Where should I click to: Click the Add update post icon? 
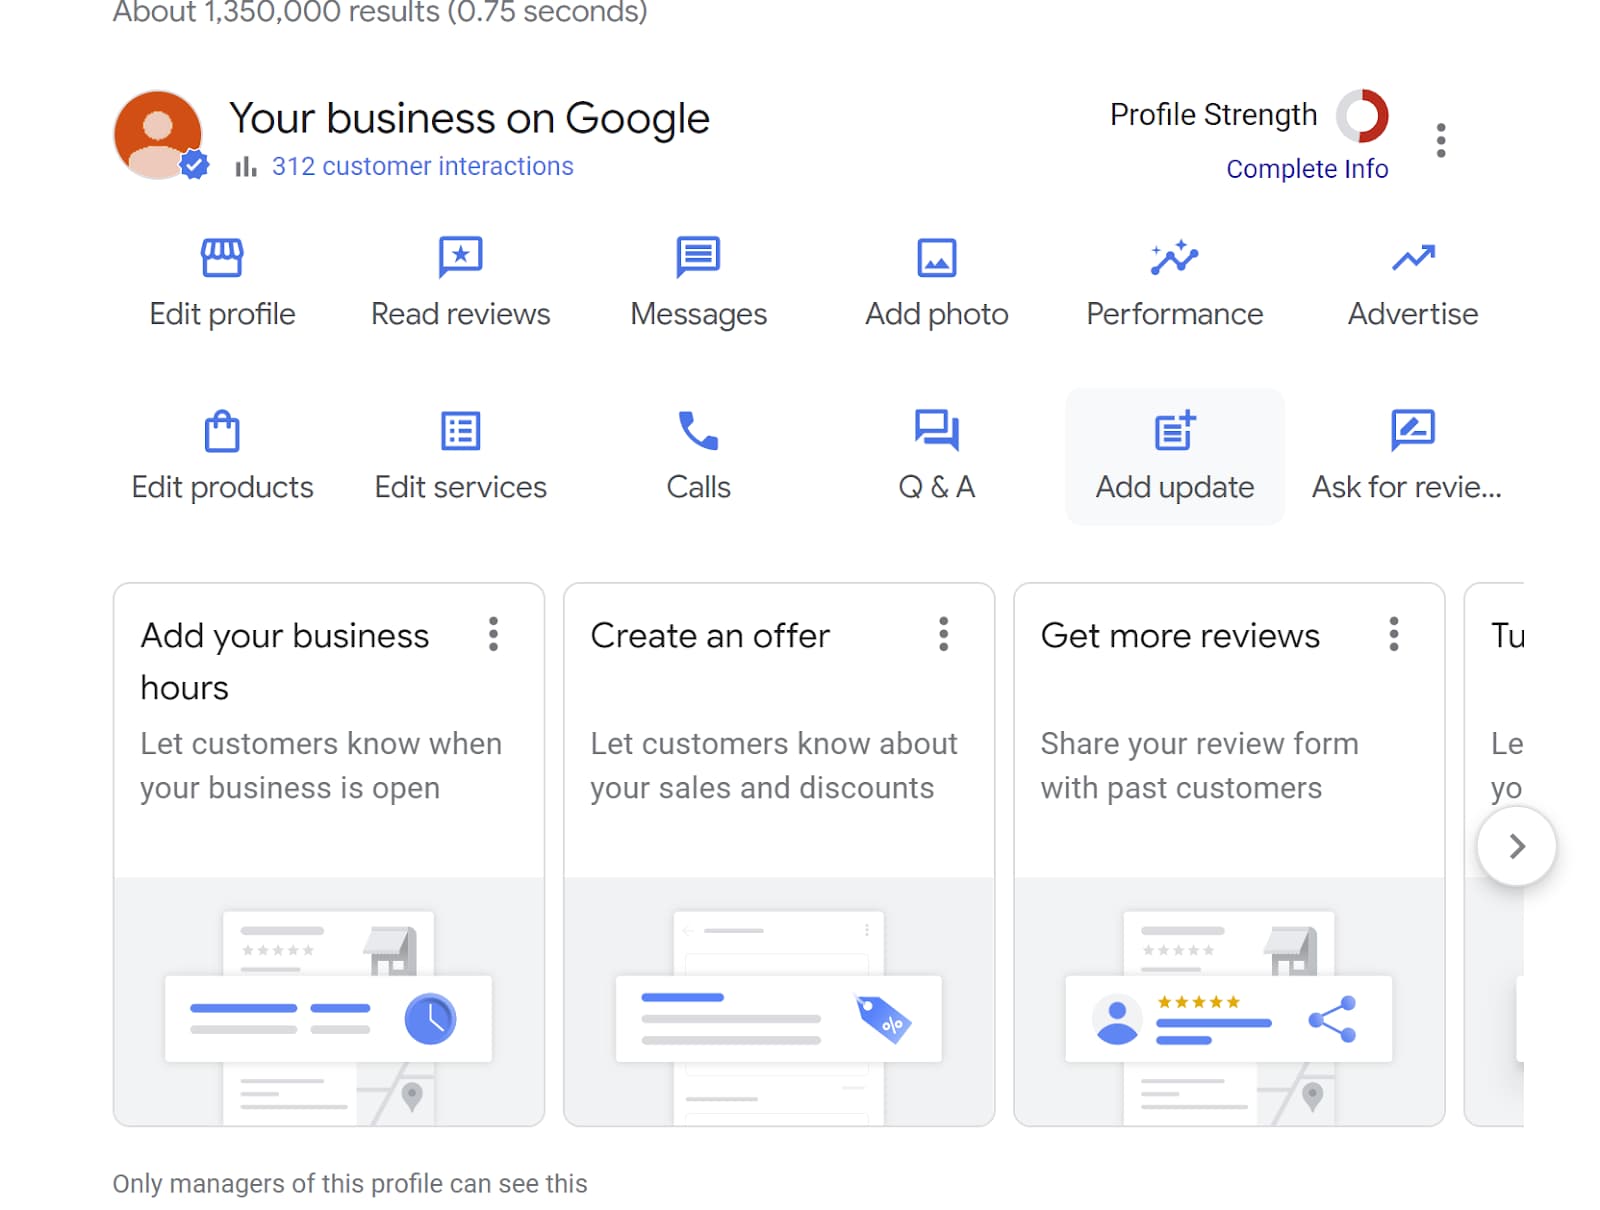point(1174,432)
